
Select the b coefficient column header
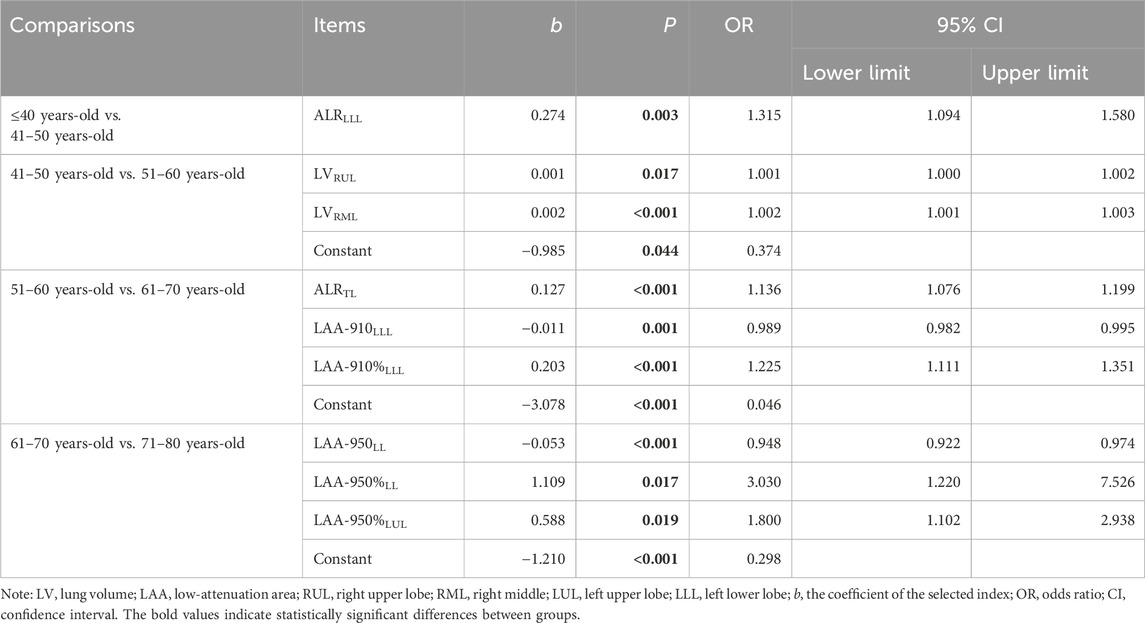click(x=559, y=22)
